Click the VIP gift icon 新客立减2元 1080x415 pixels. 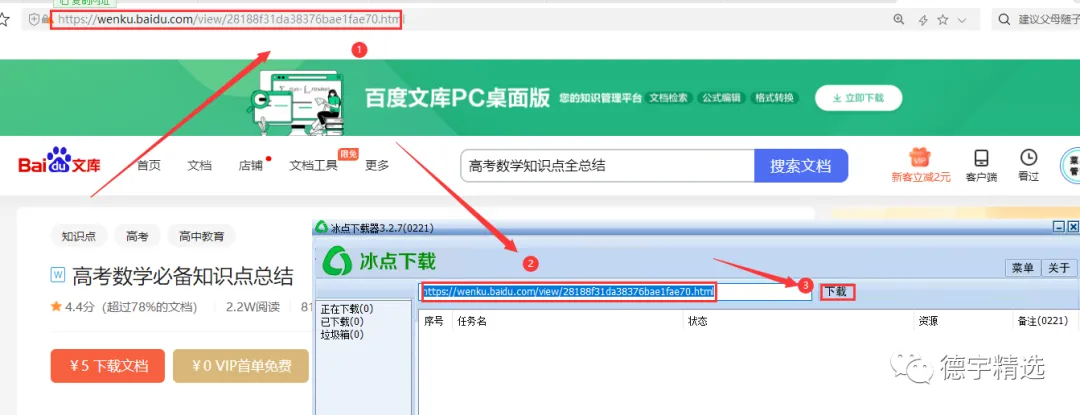point(921,165)
